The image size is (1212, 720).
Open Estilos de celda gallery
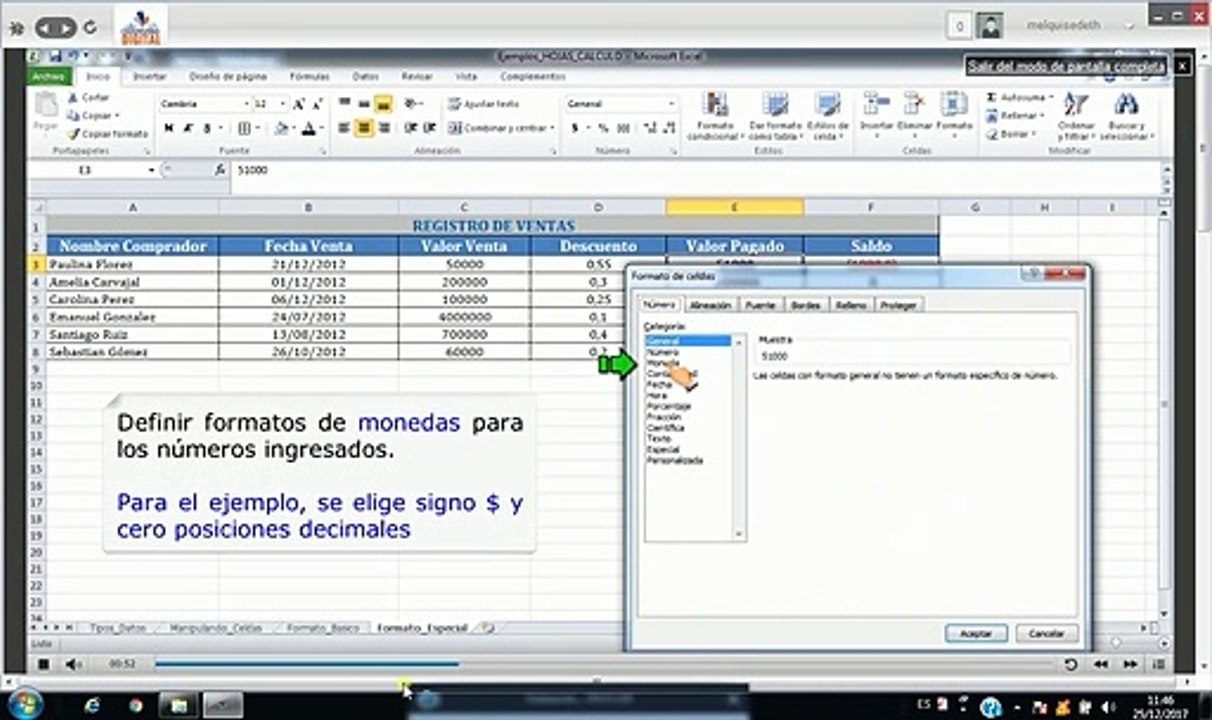point(828,116)
